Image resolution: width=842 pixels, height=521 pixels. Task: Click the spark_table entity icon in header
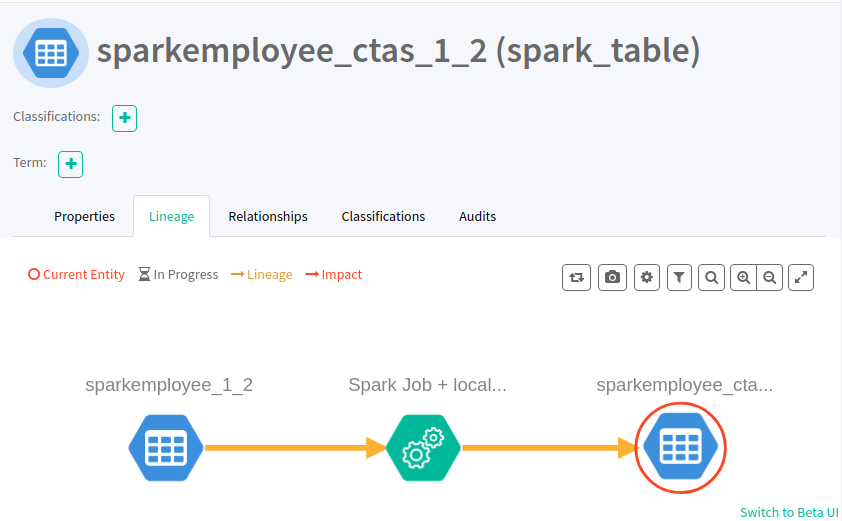[x=51, y=53]
